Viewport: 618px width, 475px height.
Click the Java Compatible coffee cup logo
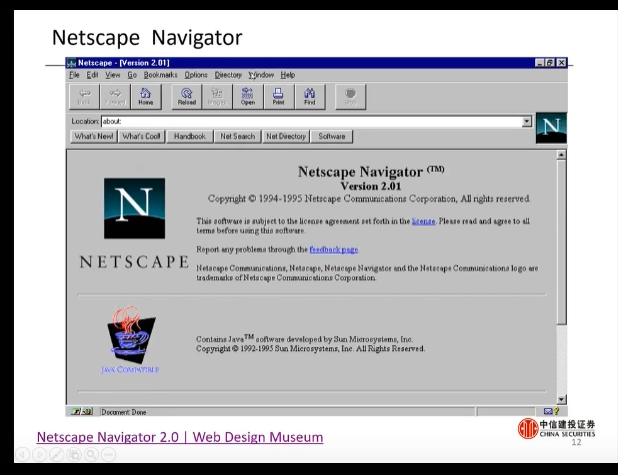(131, 335)
